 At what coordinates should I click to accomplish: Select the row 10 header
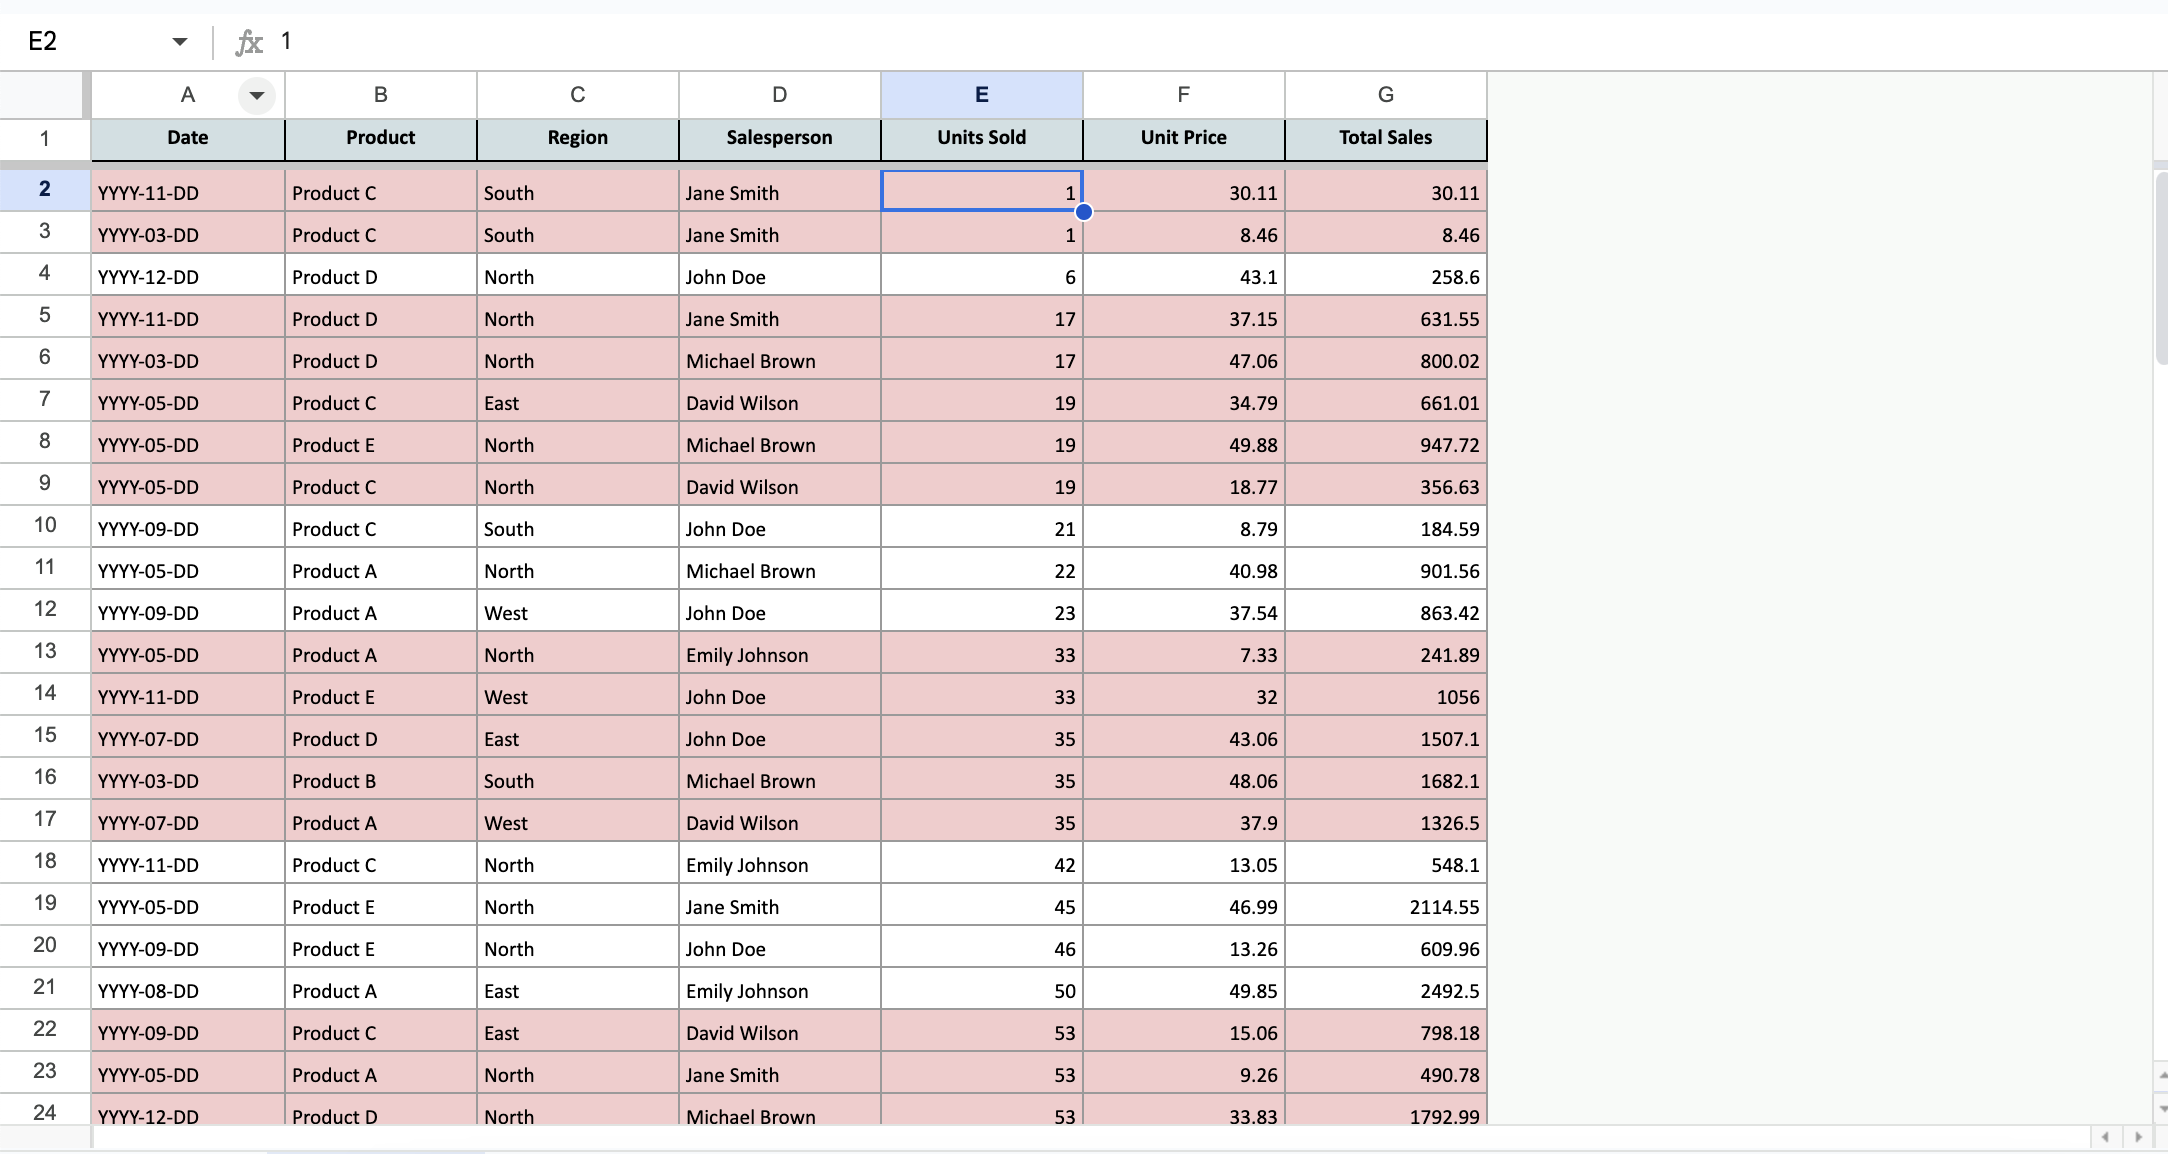[x=45, y=526]
